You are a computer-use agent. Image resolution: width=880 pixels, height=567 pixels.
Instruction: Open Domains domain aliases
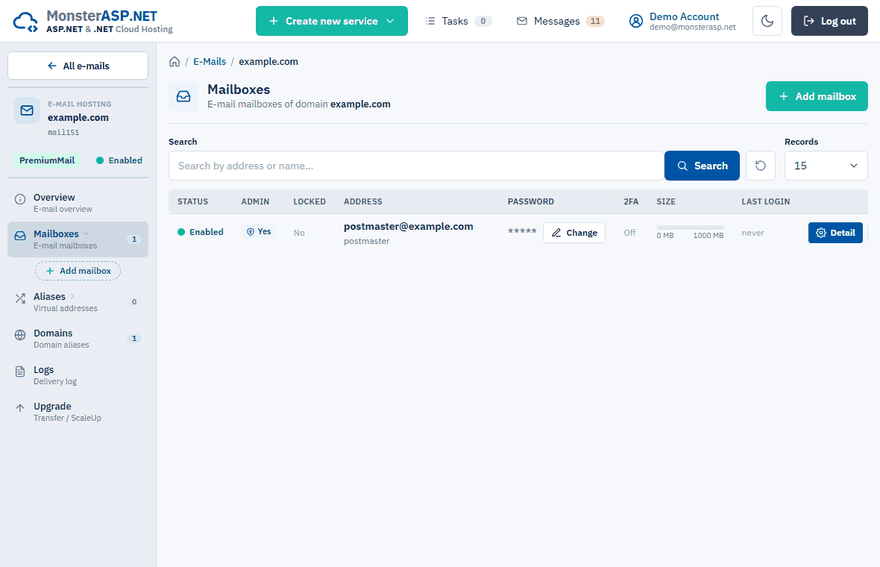coord(78,338)
